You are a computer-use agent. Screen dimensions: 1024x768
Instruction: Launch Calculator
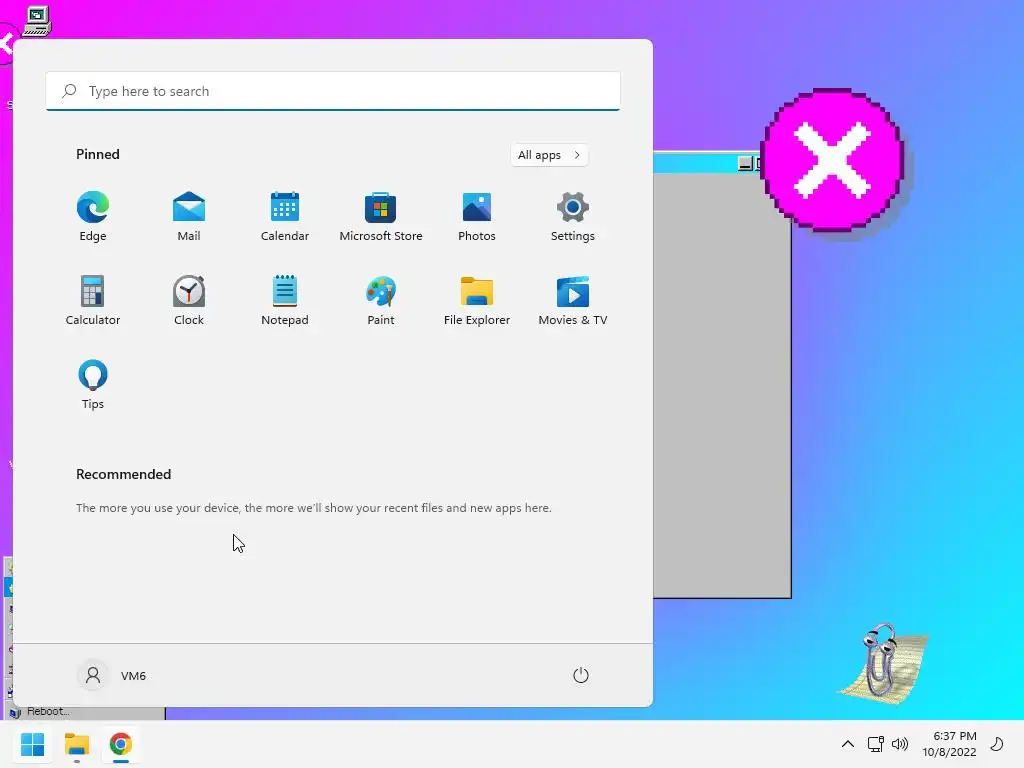(x=93, y=300)
